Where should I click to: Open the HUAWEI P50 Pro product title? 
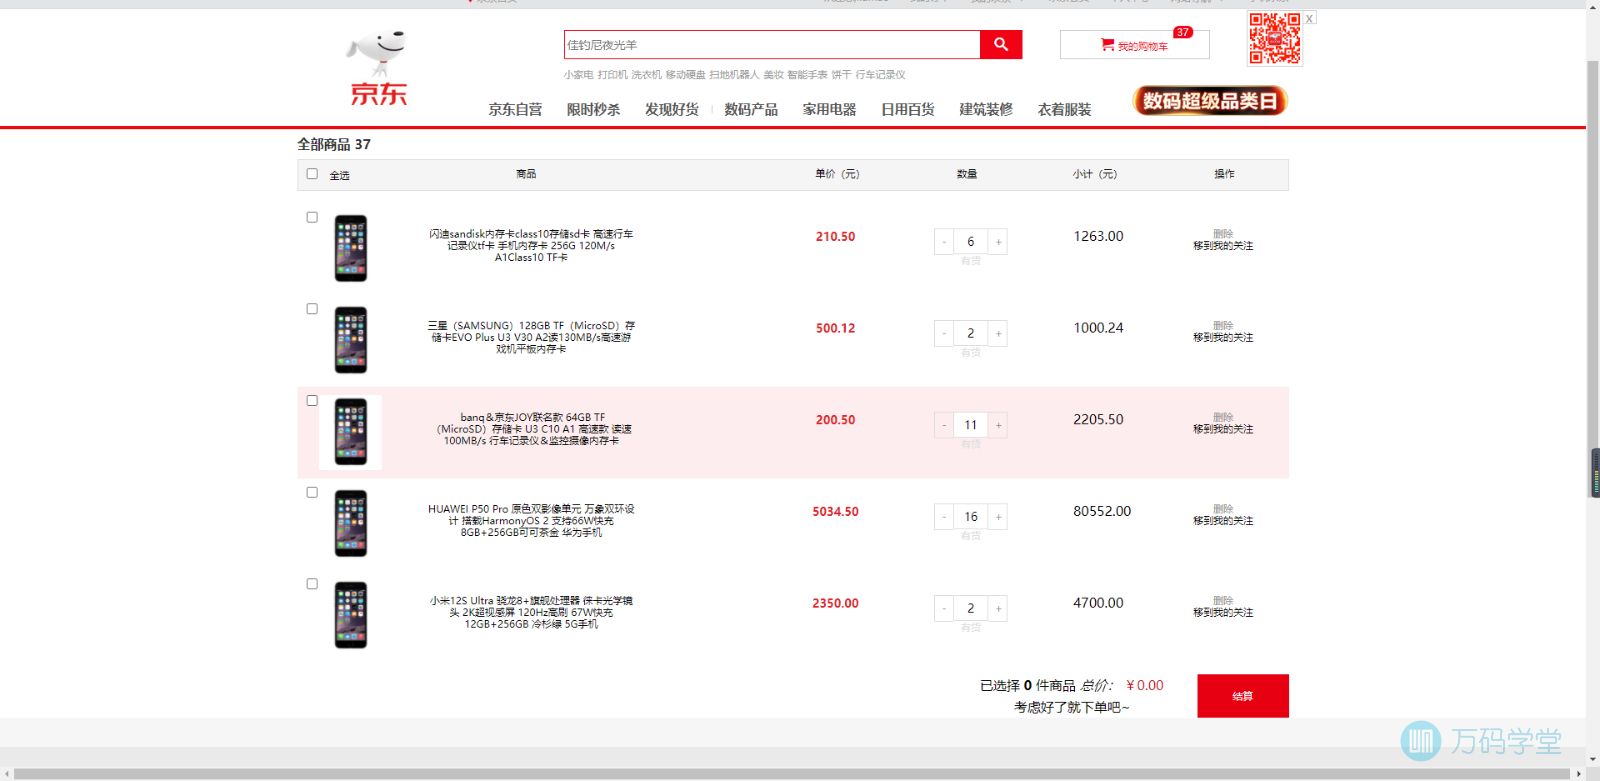pyautogui.click(x=531, y=521)
